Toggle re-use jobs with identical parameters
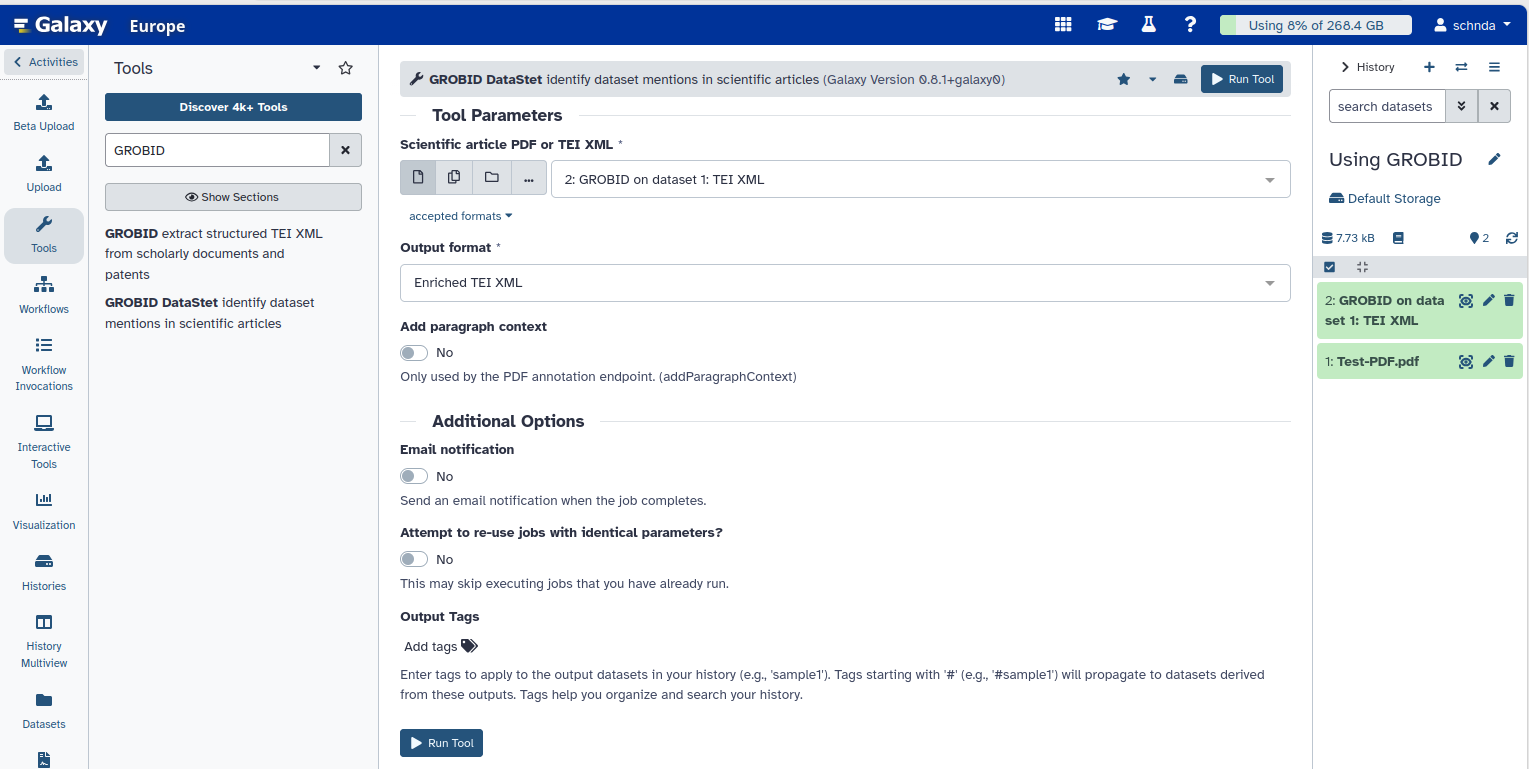The image size is (1529, 769). point(414,559)
